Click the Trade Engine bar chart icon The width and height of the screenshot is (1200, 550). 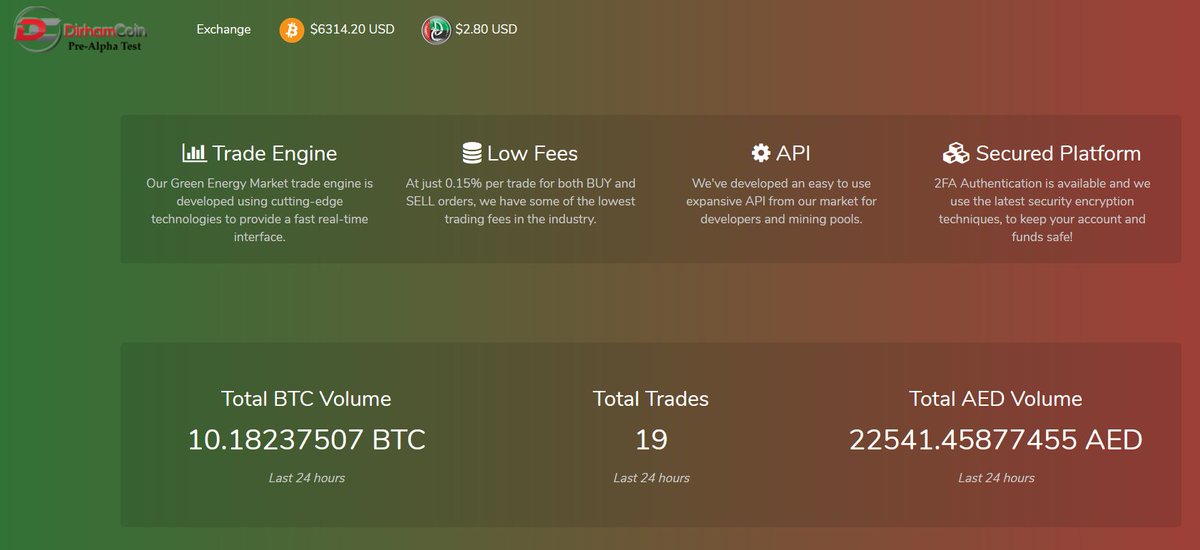[194, 153]
